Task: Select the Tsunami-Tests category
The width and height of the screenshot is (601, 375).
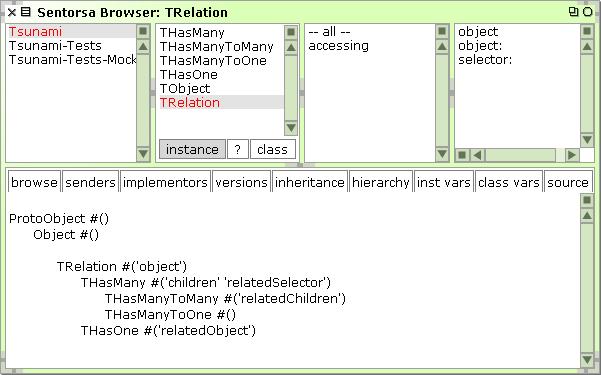Action: tap(55, 46)
